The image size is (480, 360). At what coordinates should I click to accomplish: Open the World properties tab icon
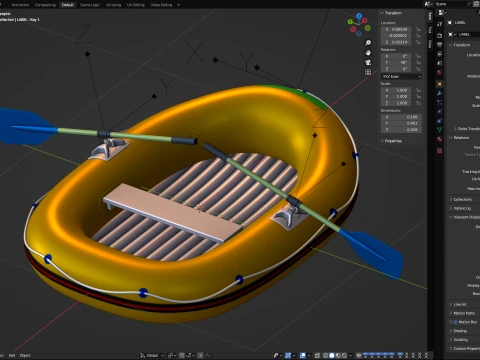click(439, 72)
